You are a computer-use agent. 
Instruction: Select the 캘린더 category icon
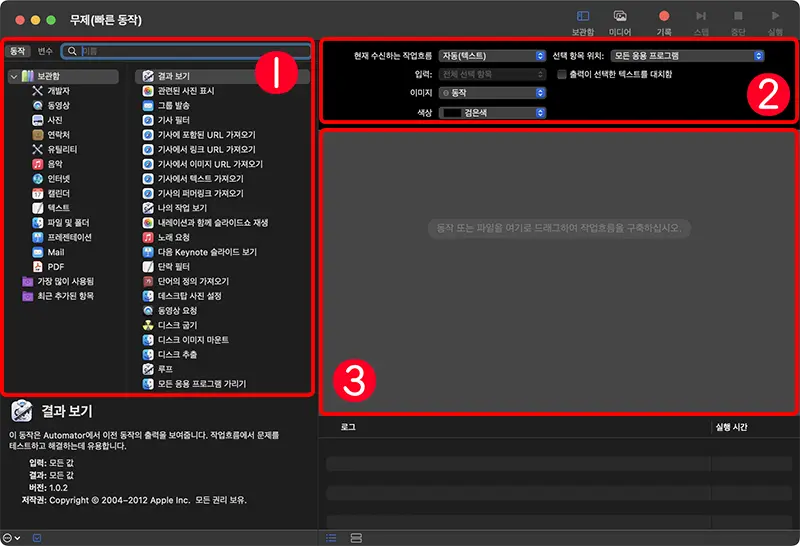[37, 193]
